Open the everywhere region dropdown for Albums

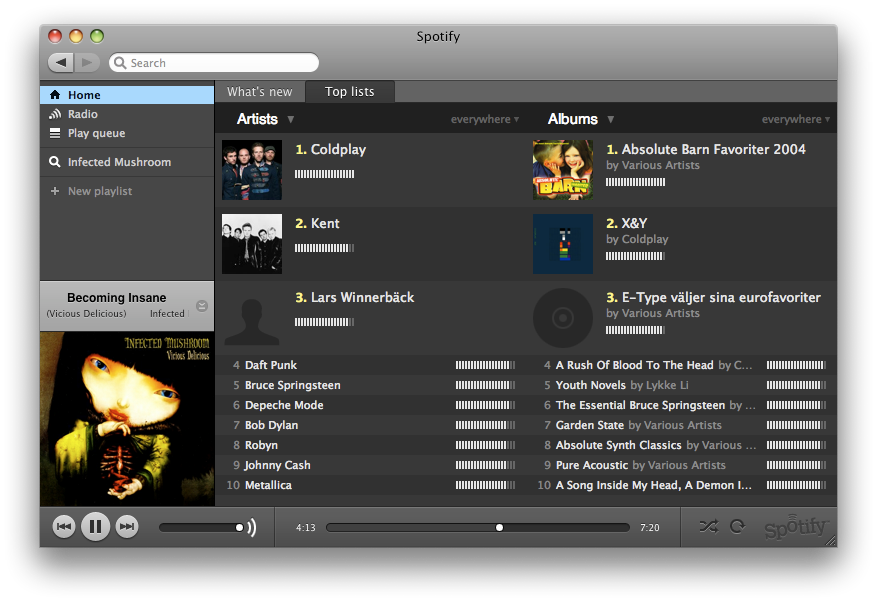click(x=795, y=119)
